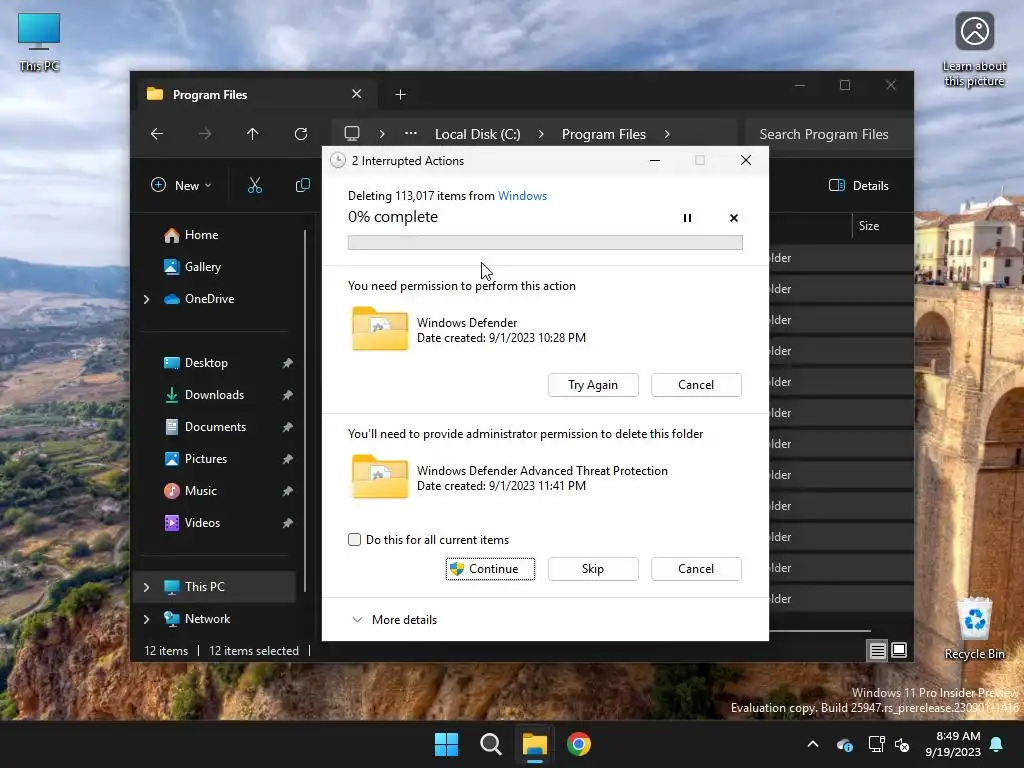Follow the Windows link in dialog
1024x768 pixels.
tap(522, 196)
